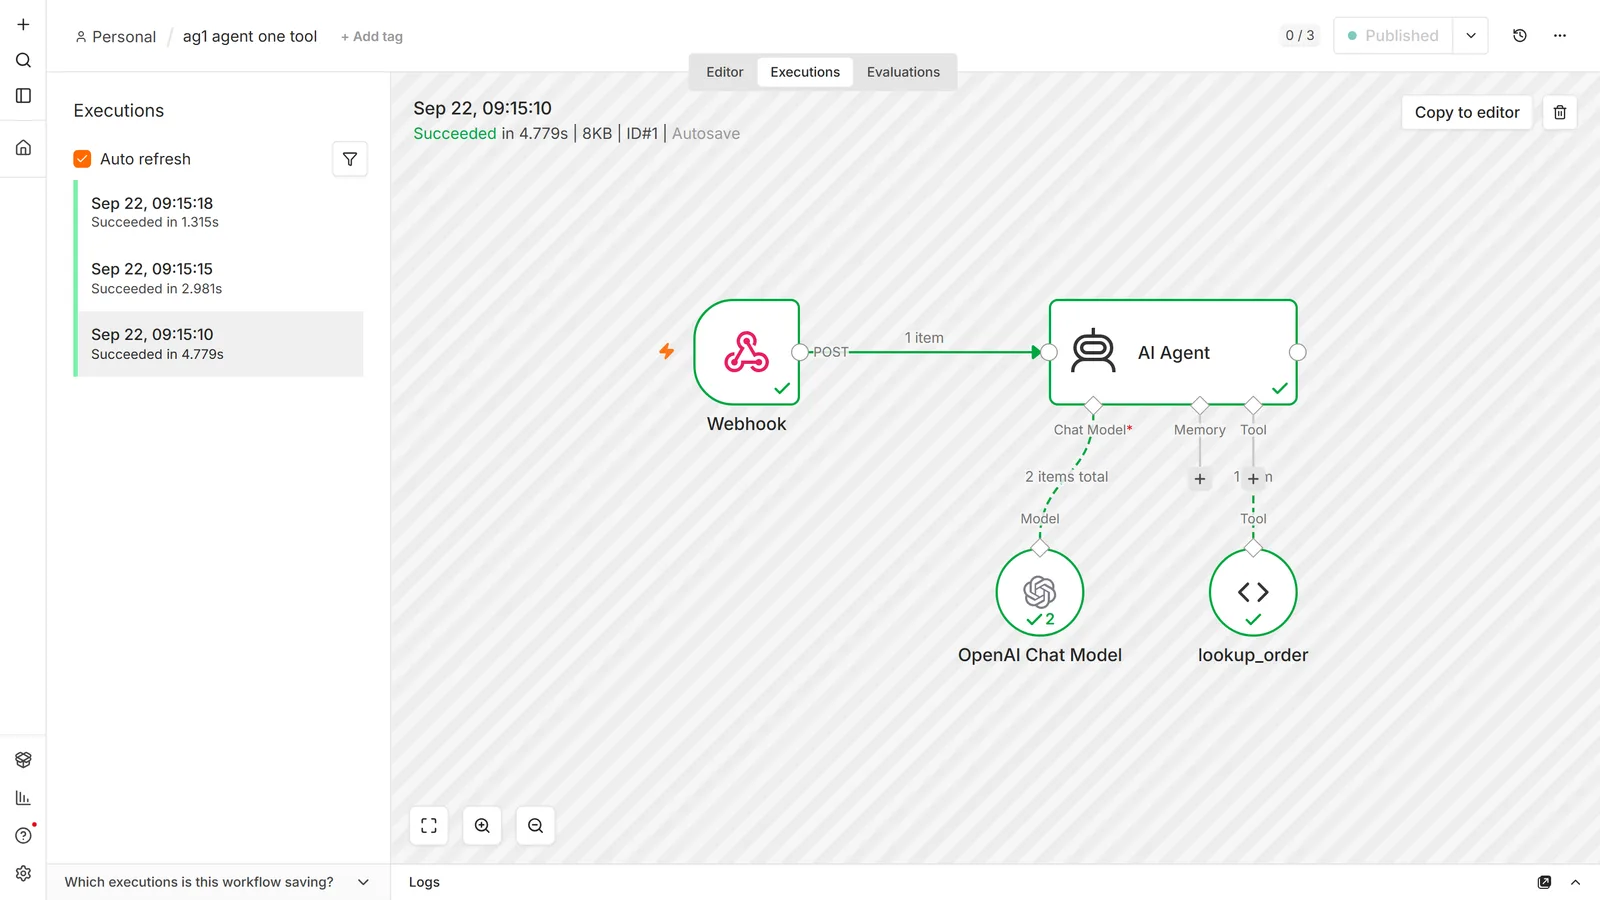Click the 0 / 3 counter badge

pyautogui.click(x=1300, y=36)
